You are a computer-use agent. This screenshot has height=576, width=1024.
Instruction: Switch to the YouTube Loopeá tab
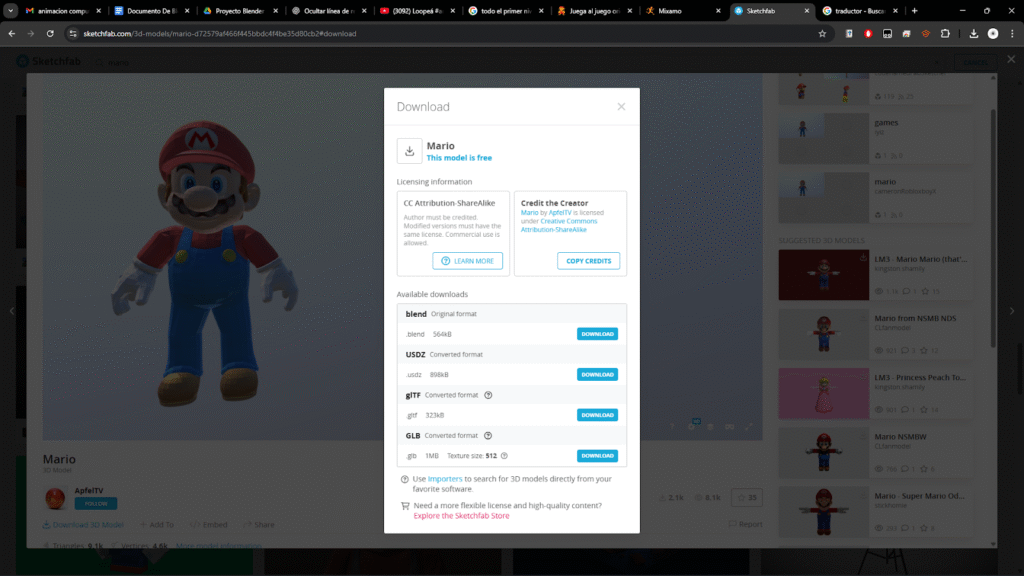click(x=418, y=10)
